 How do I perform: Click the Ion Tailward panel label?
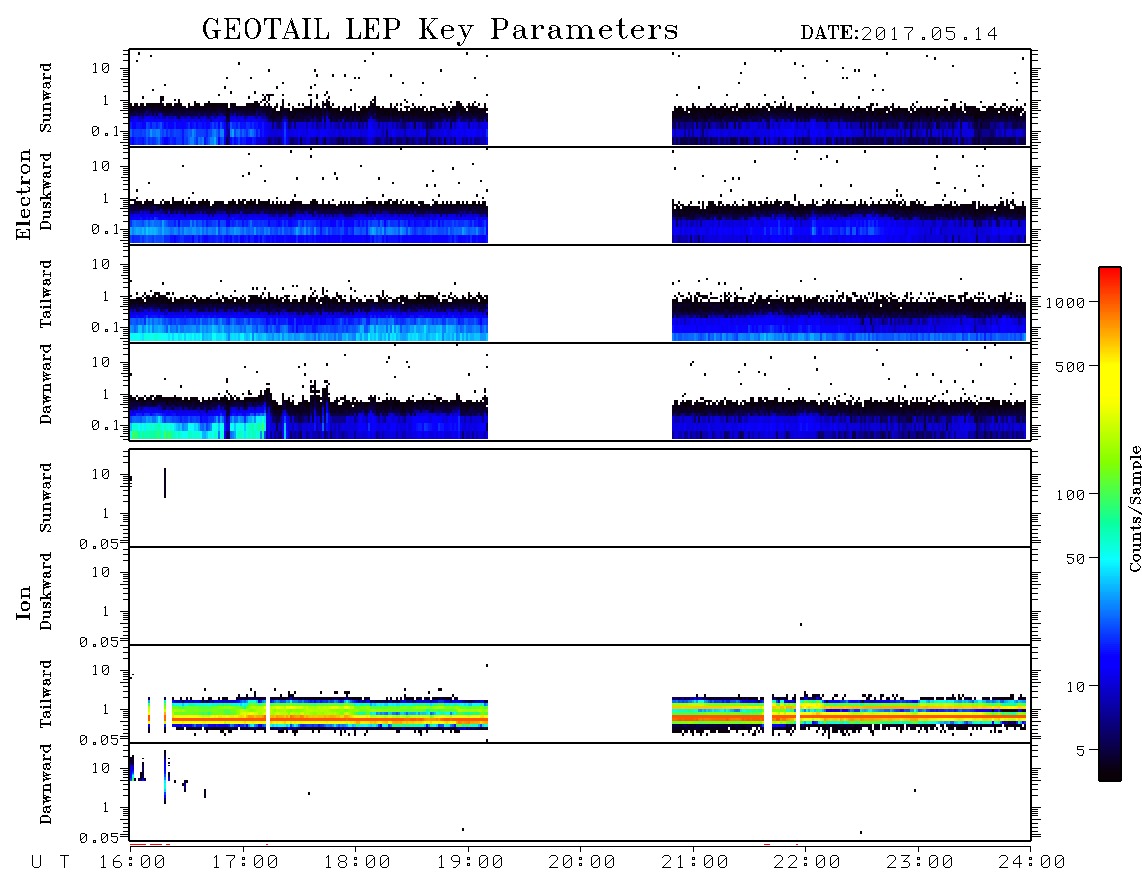point(46,694)
